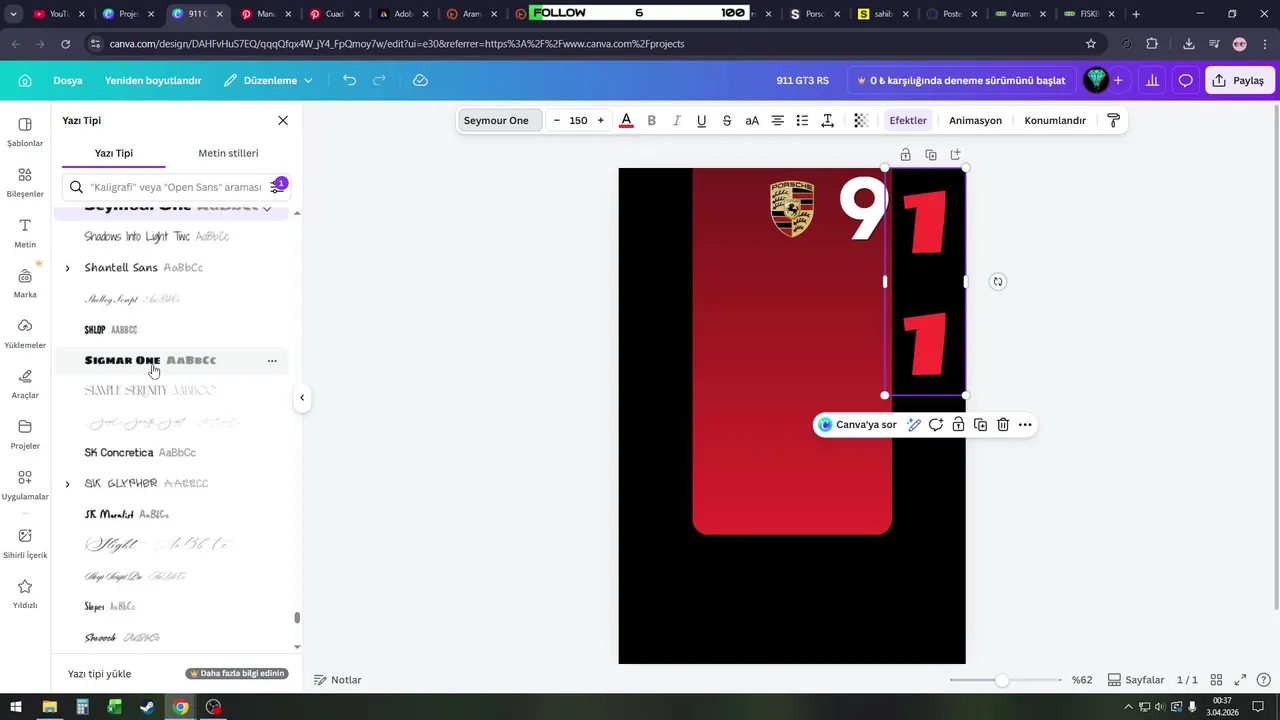The height and width of the screenshot is (720, 1280).
Task: Click the font size field 150
Action: pyautogui.click(x=578, y=120)
